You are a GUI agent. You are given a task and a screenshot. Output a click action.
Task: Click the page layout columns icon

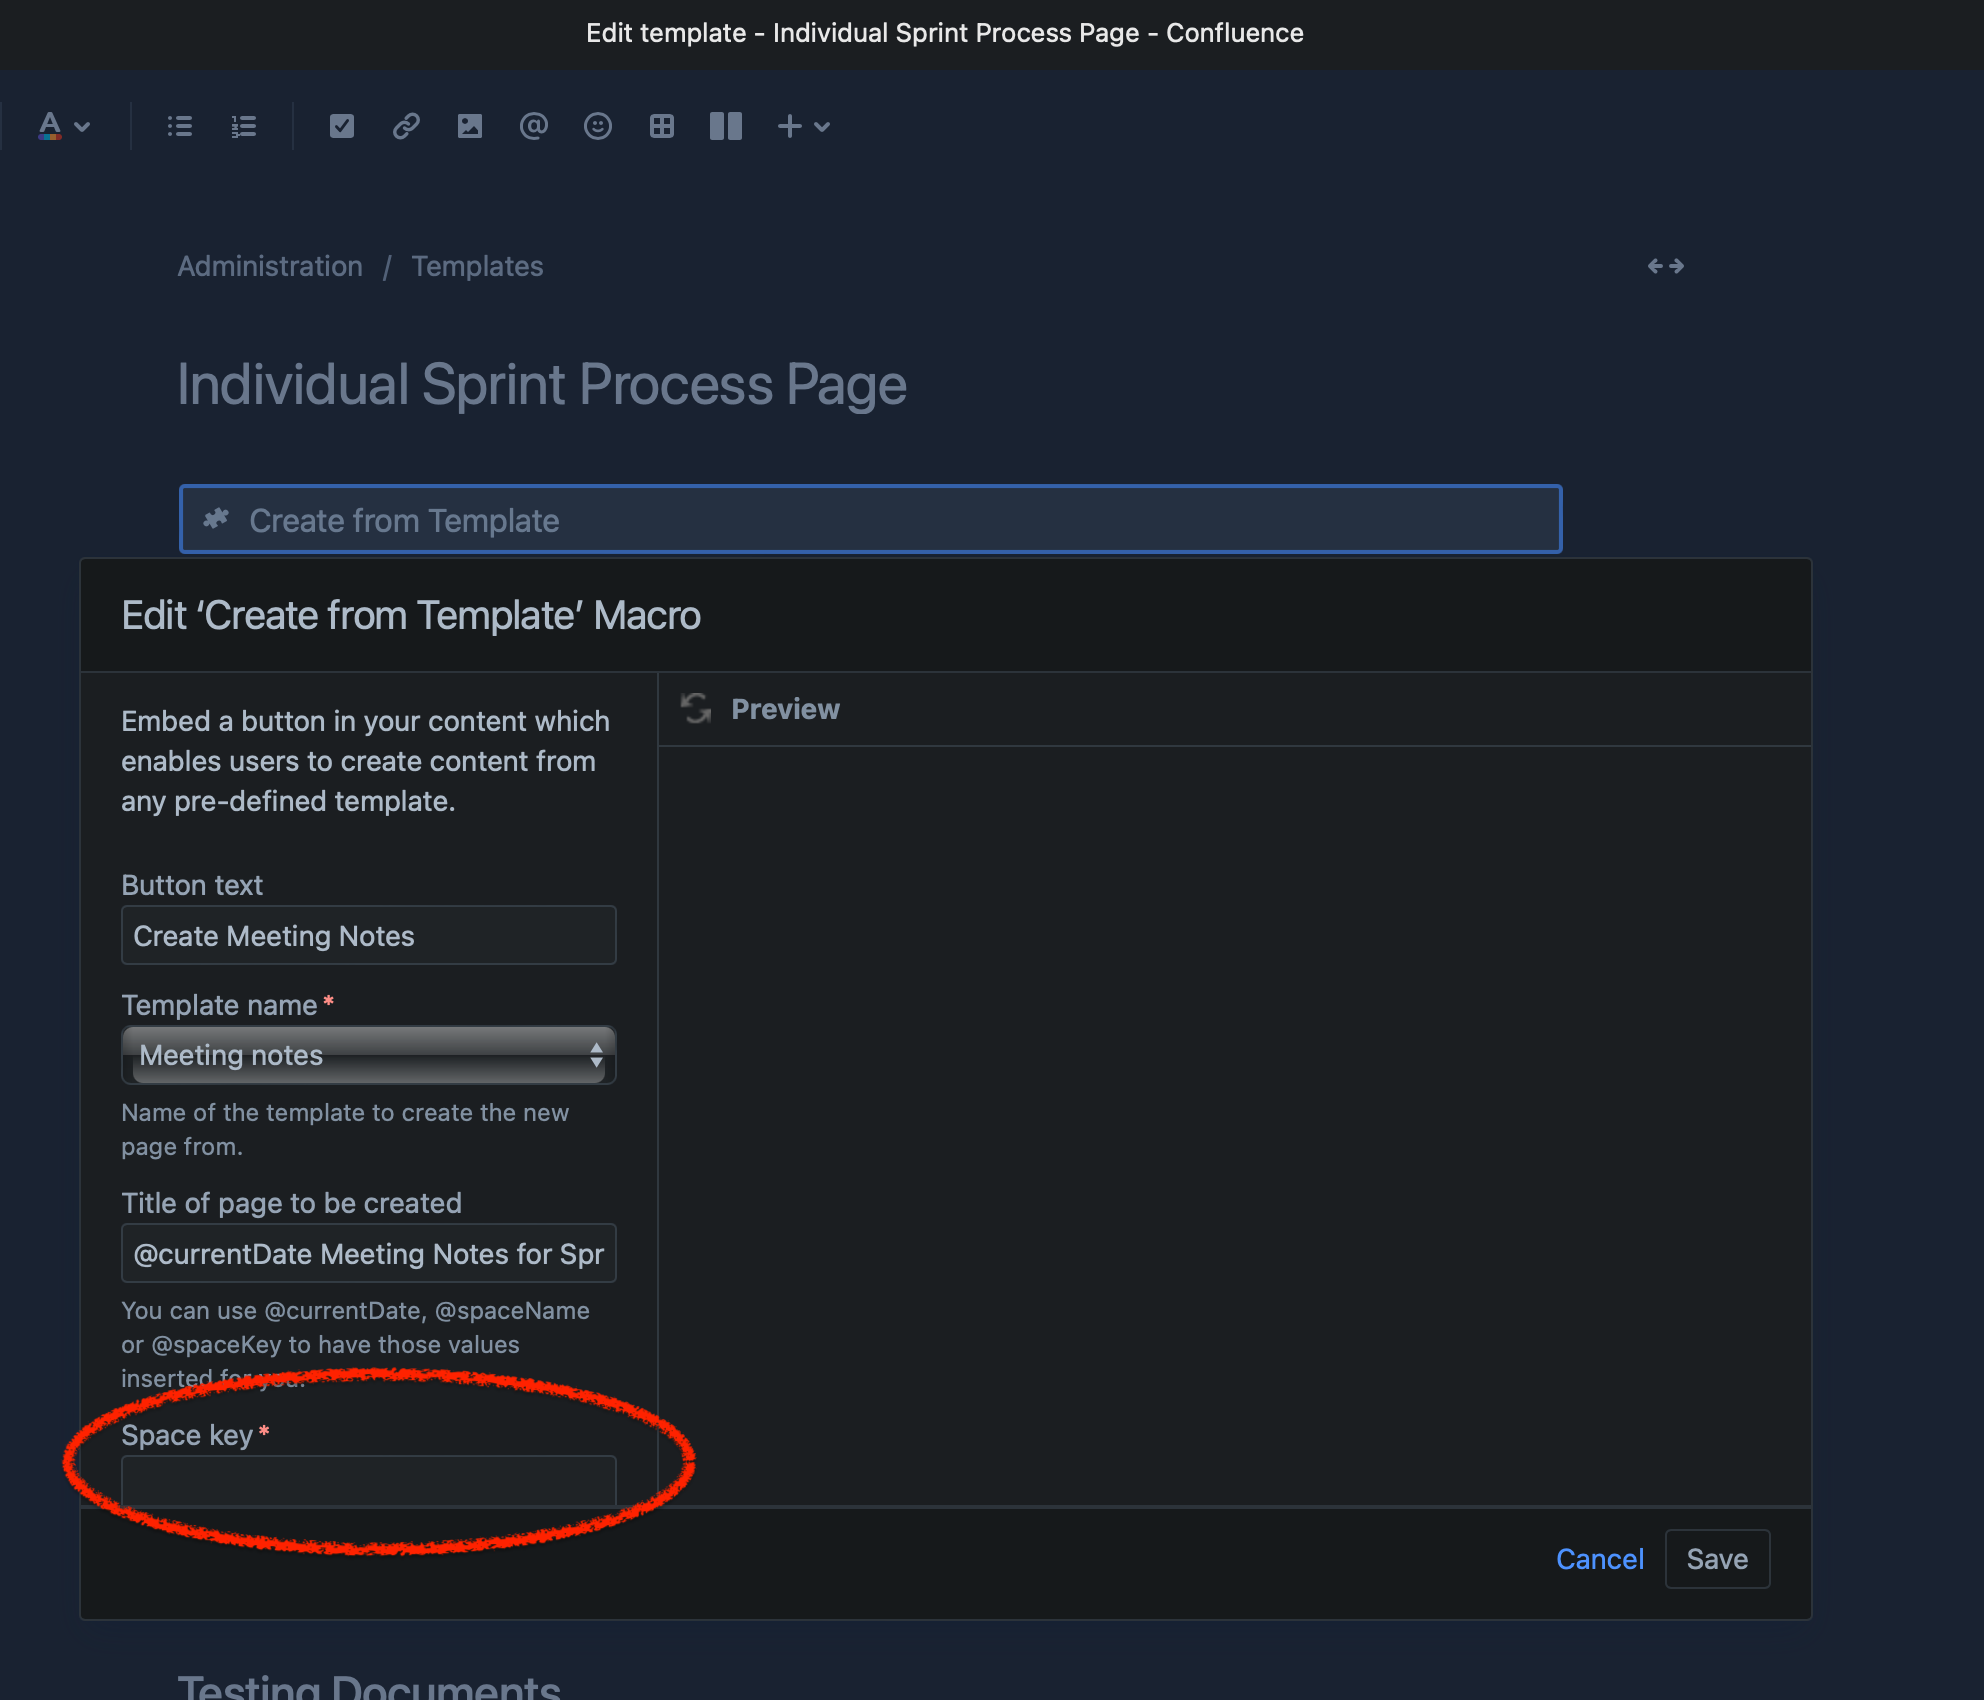click(x=726, y=126)
